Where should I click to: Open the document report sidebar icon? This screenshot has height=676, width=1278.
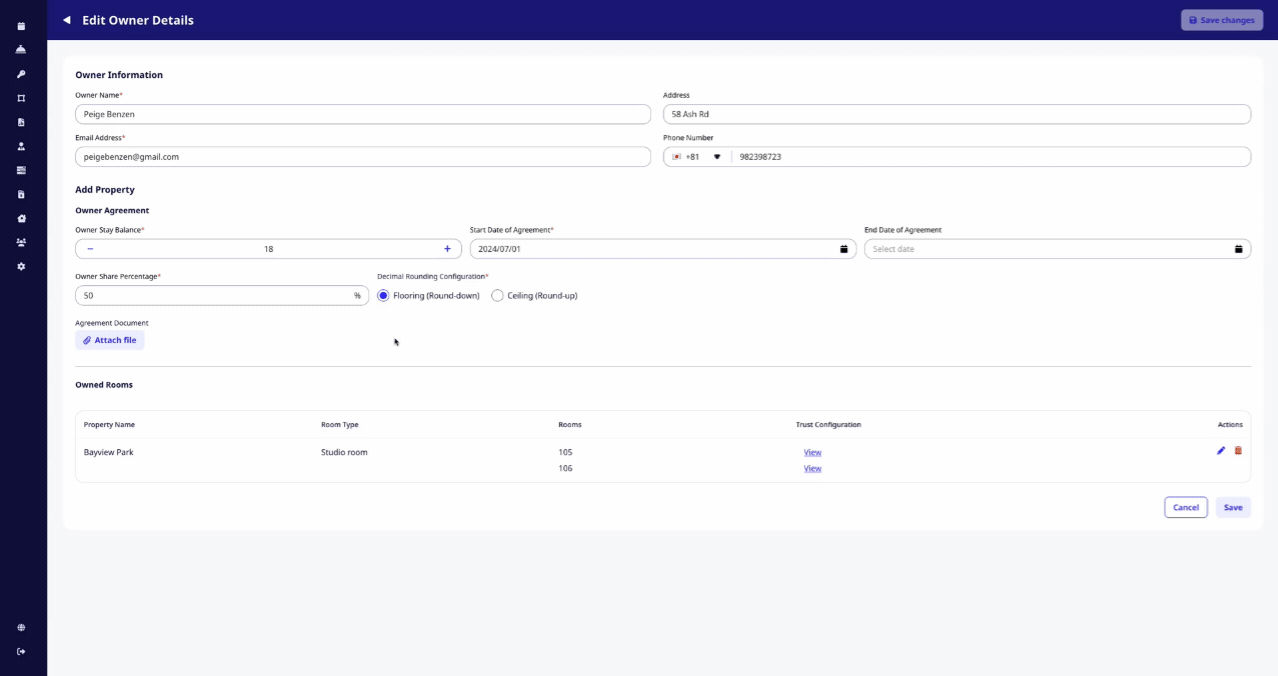click(21, 122)
